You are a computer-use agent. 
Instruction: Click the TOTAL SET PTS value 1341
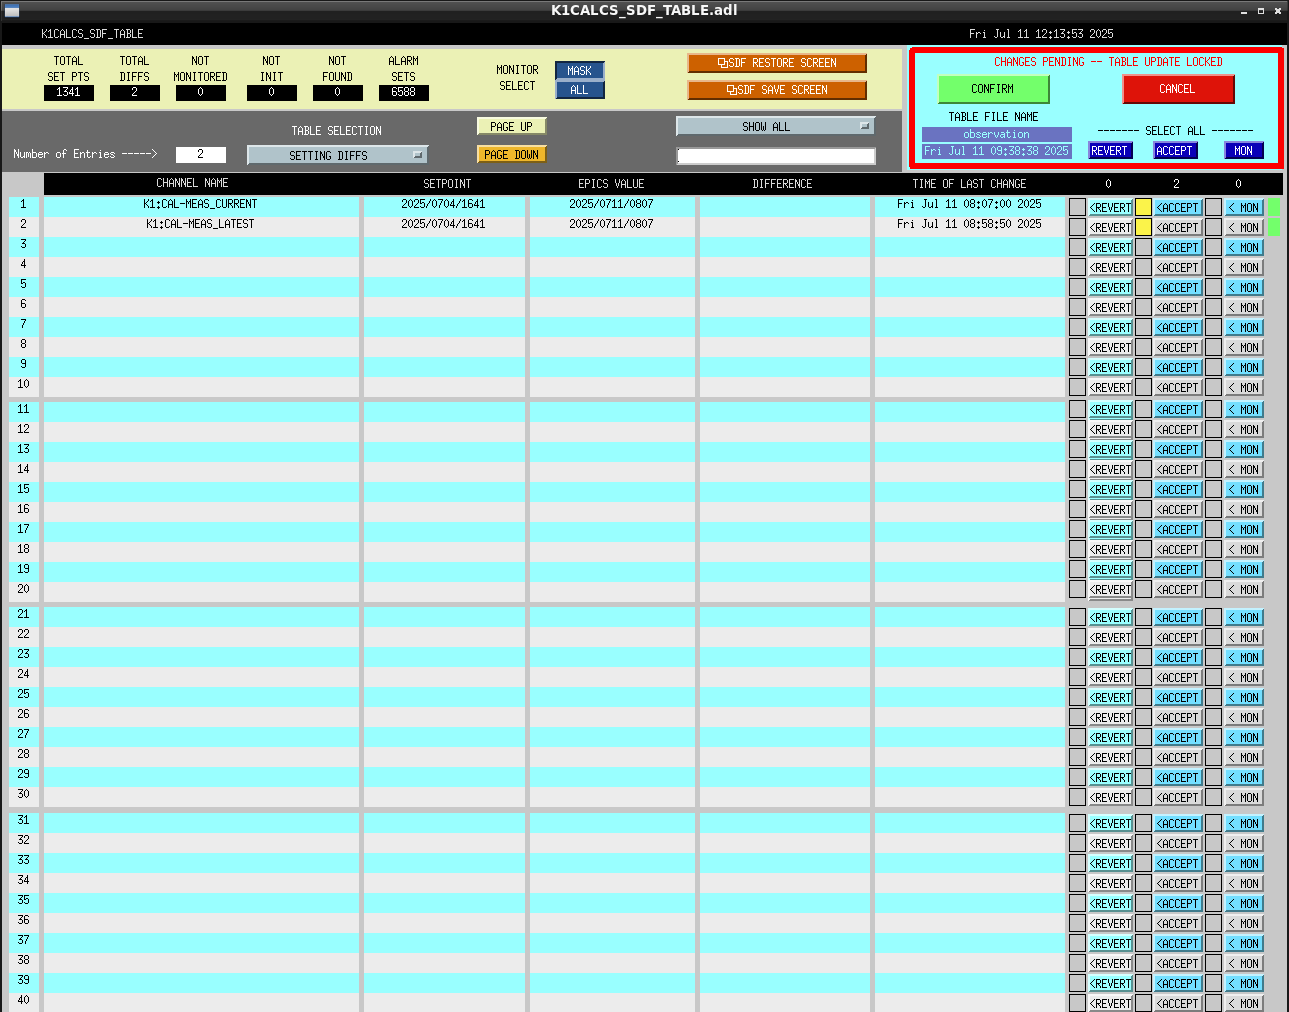(69, 92)
